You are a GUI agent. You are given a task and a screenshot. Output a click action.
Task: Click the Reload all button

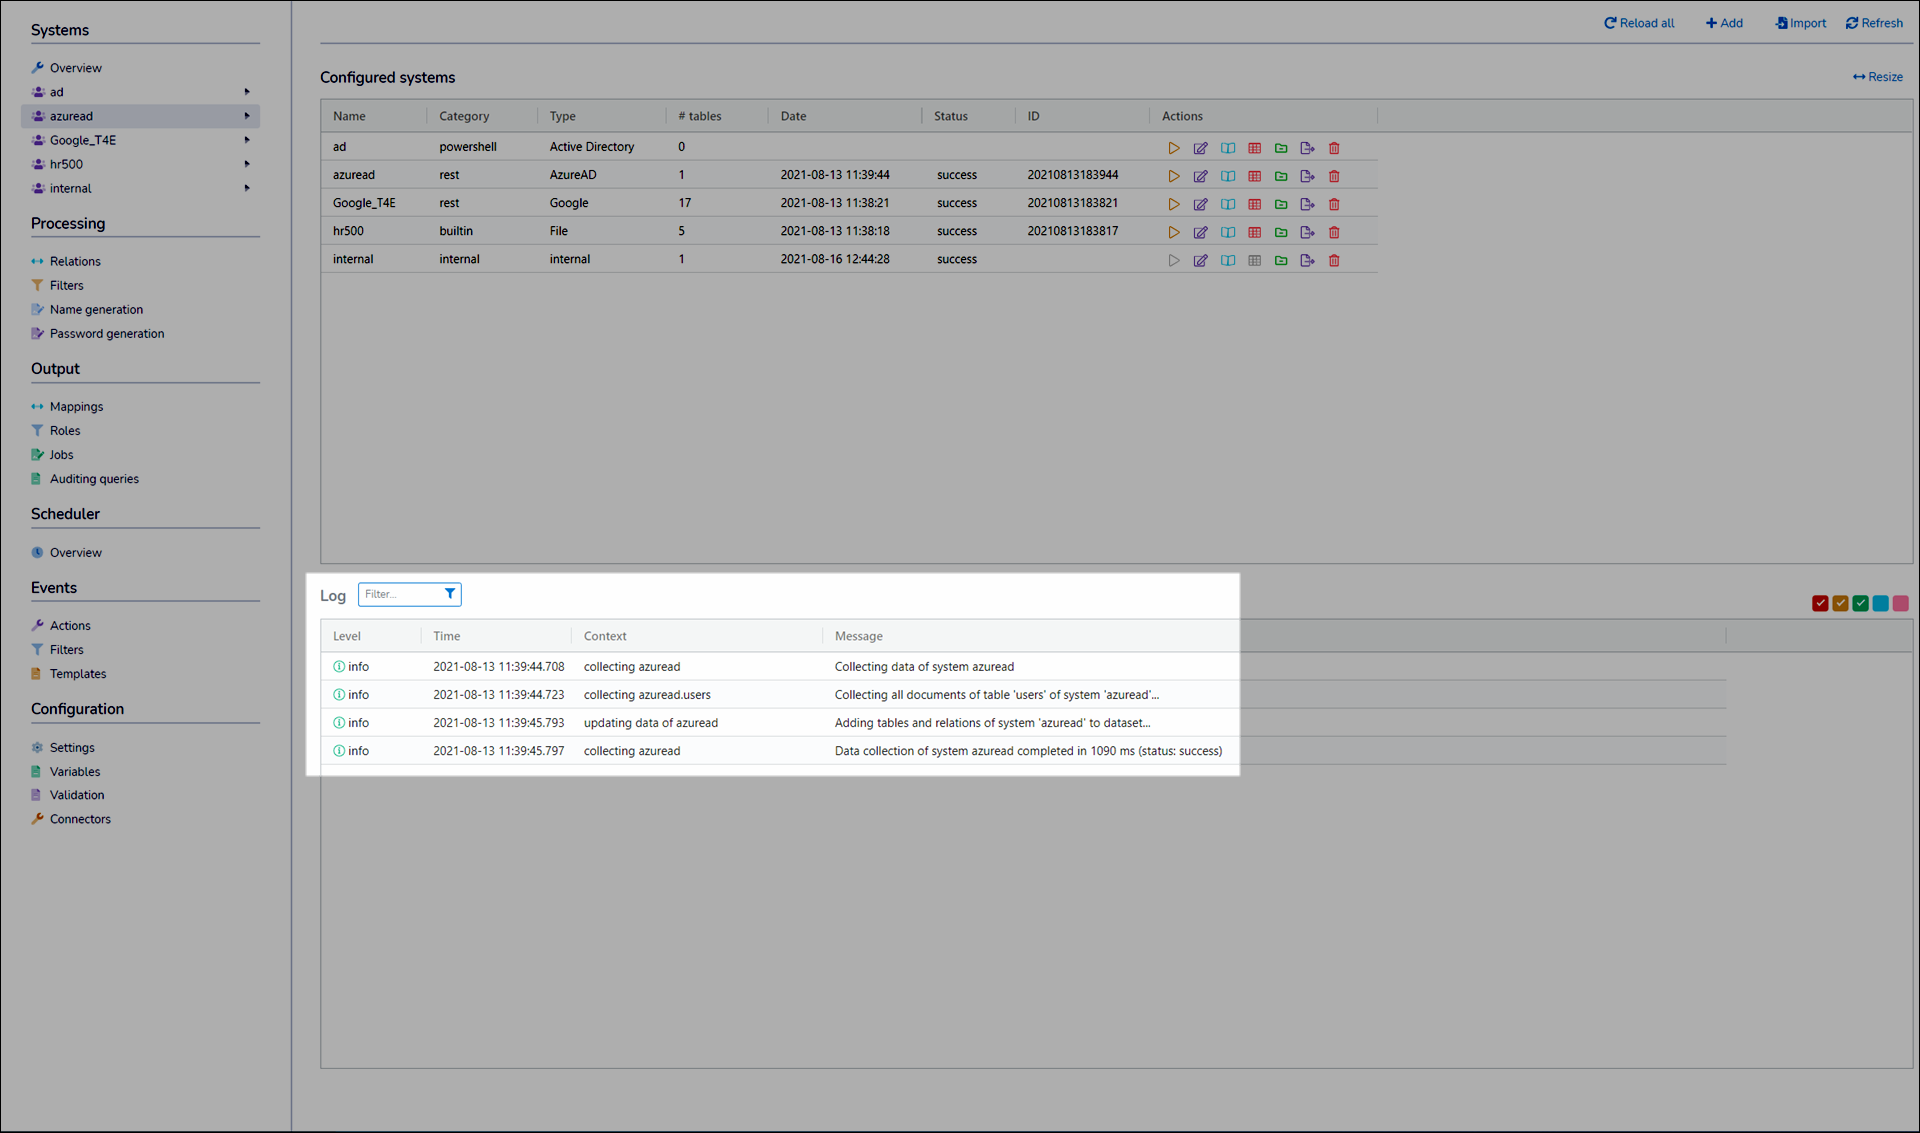click(1639, 23)
